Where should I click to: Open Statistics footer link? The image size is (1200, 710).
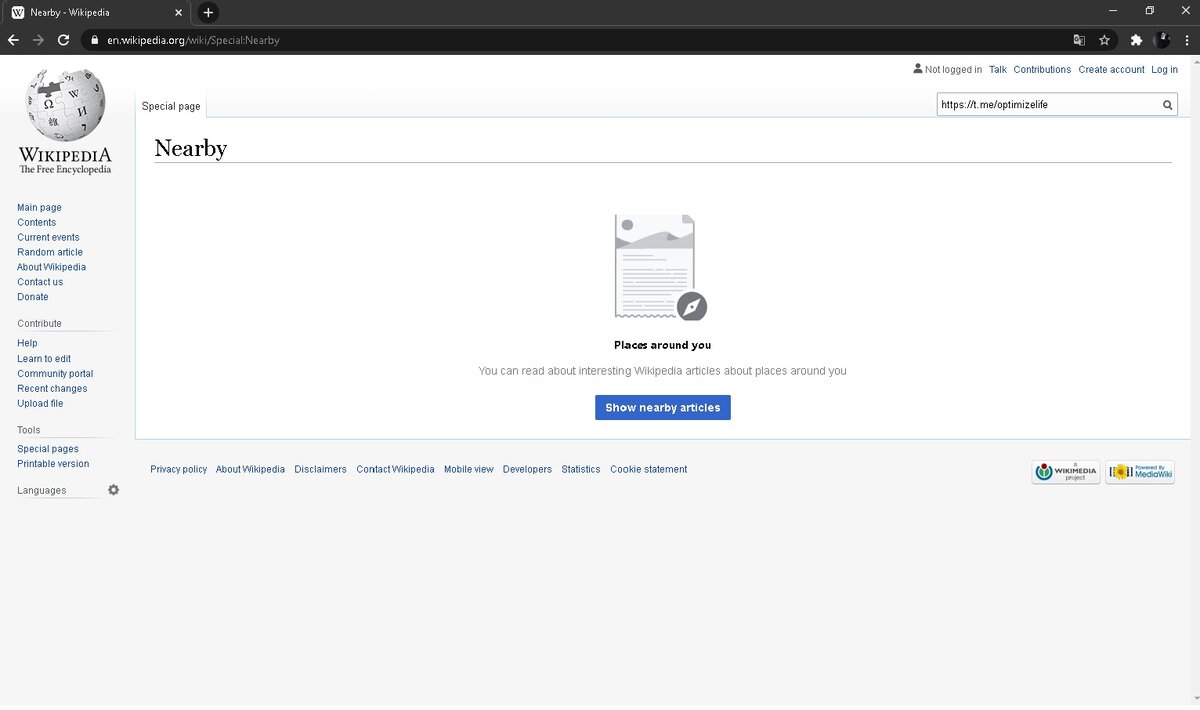point(581,470)
